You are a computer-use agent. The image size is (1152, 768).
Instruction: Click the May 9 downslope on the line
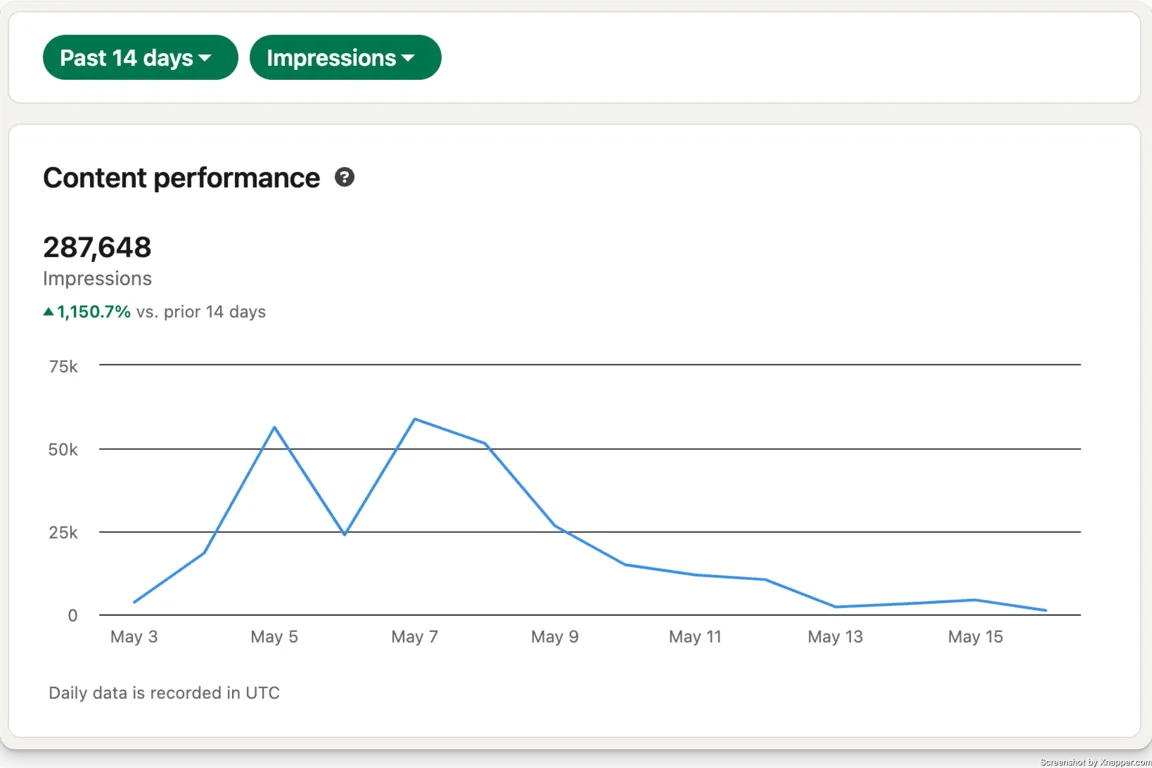(x=555, y=523)
